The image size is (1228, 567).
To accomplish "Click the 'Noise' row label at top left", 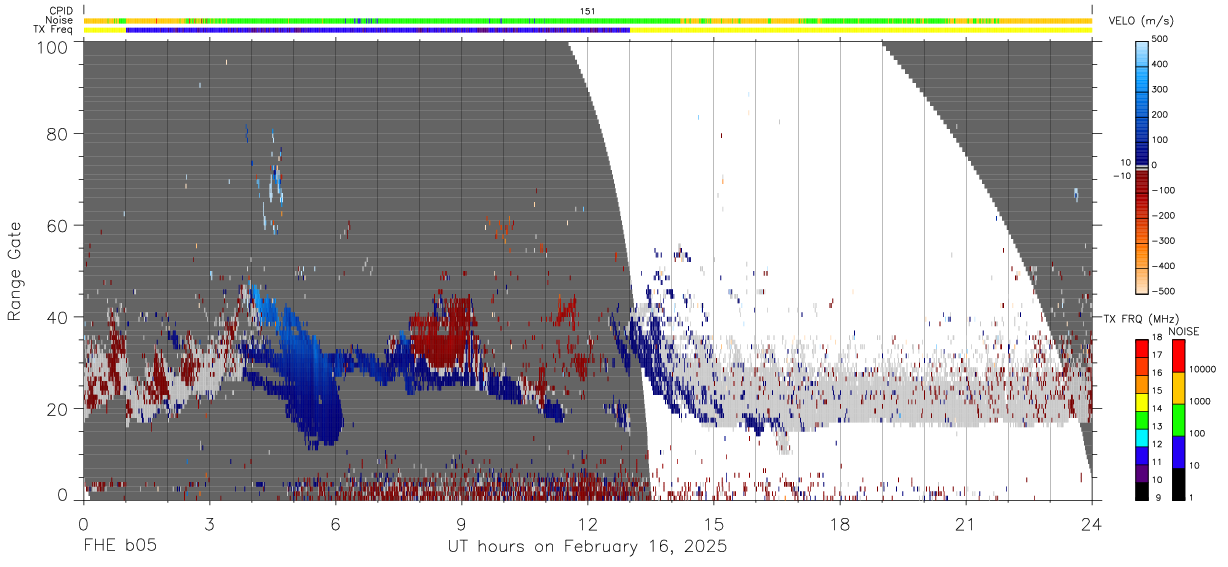I will click(59, 20).
